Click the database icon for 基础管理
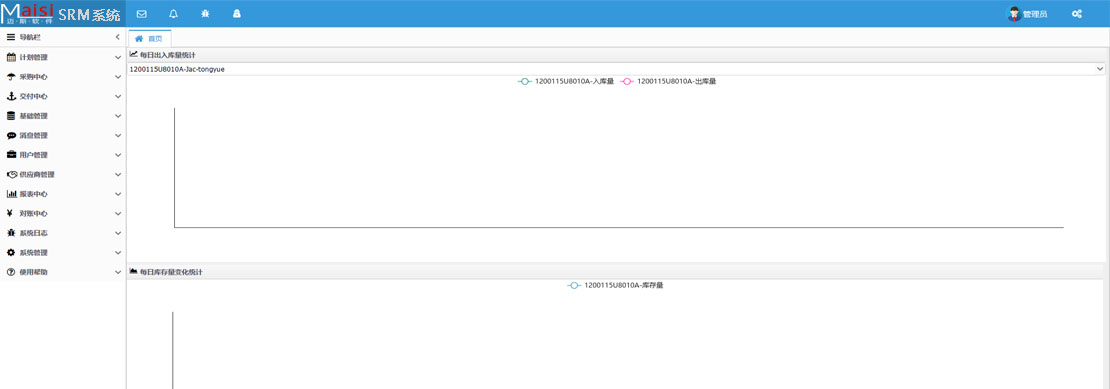The width and height of the screenshot is (1110, 389). pyautogui.click(x=11, y=115)
